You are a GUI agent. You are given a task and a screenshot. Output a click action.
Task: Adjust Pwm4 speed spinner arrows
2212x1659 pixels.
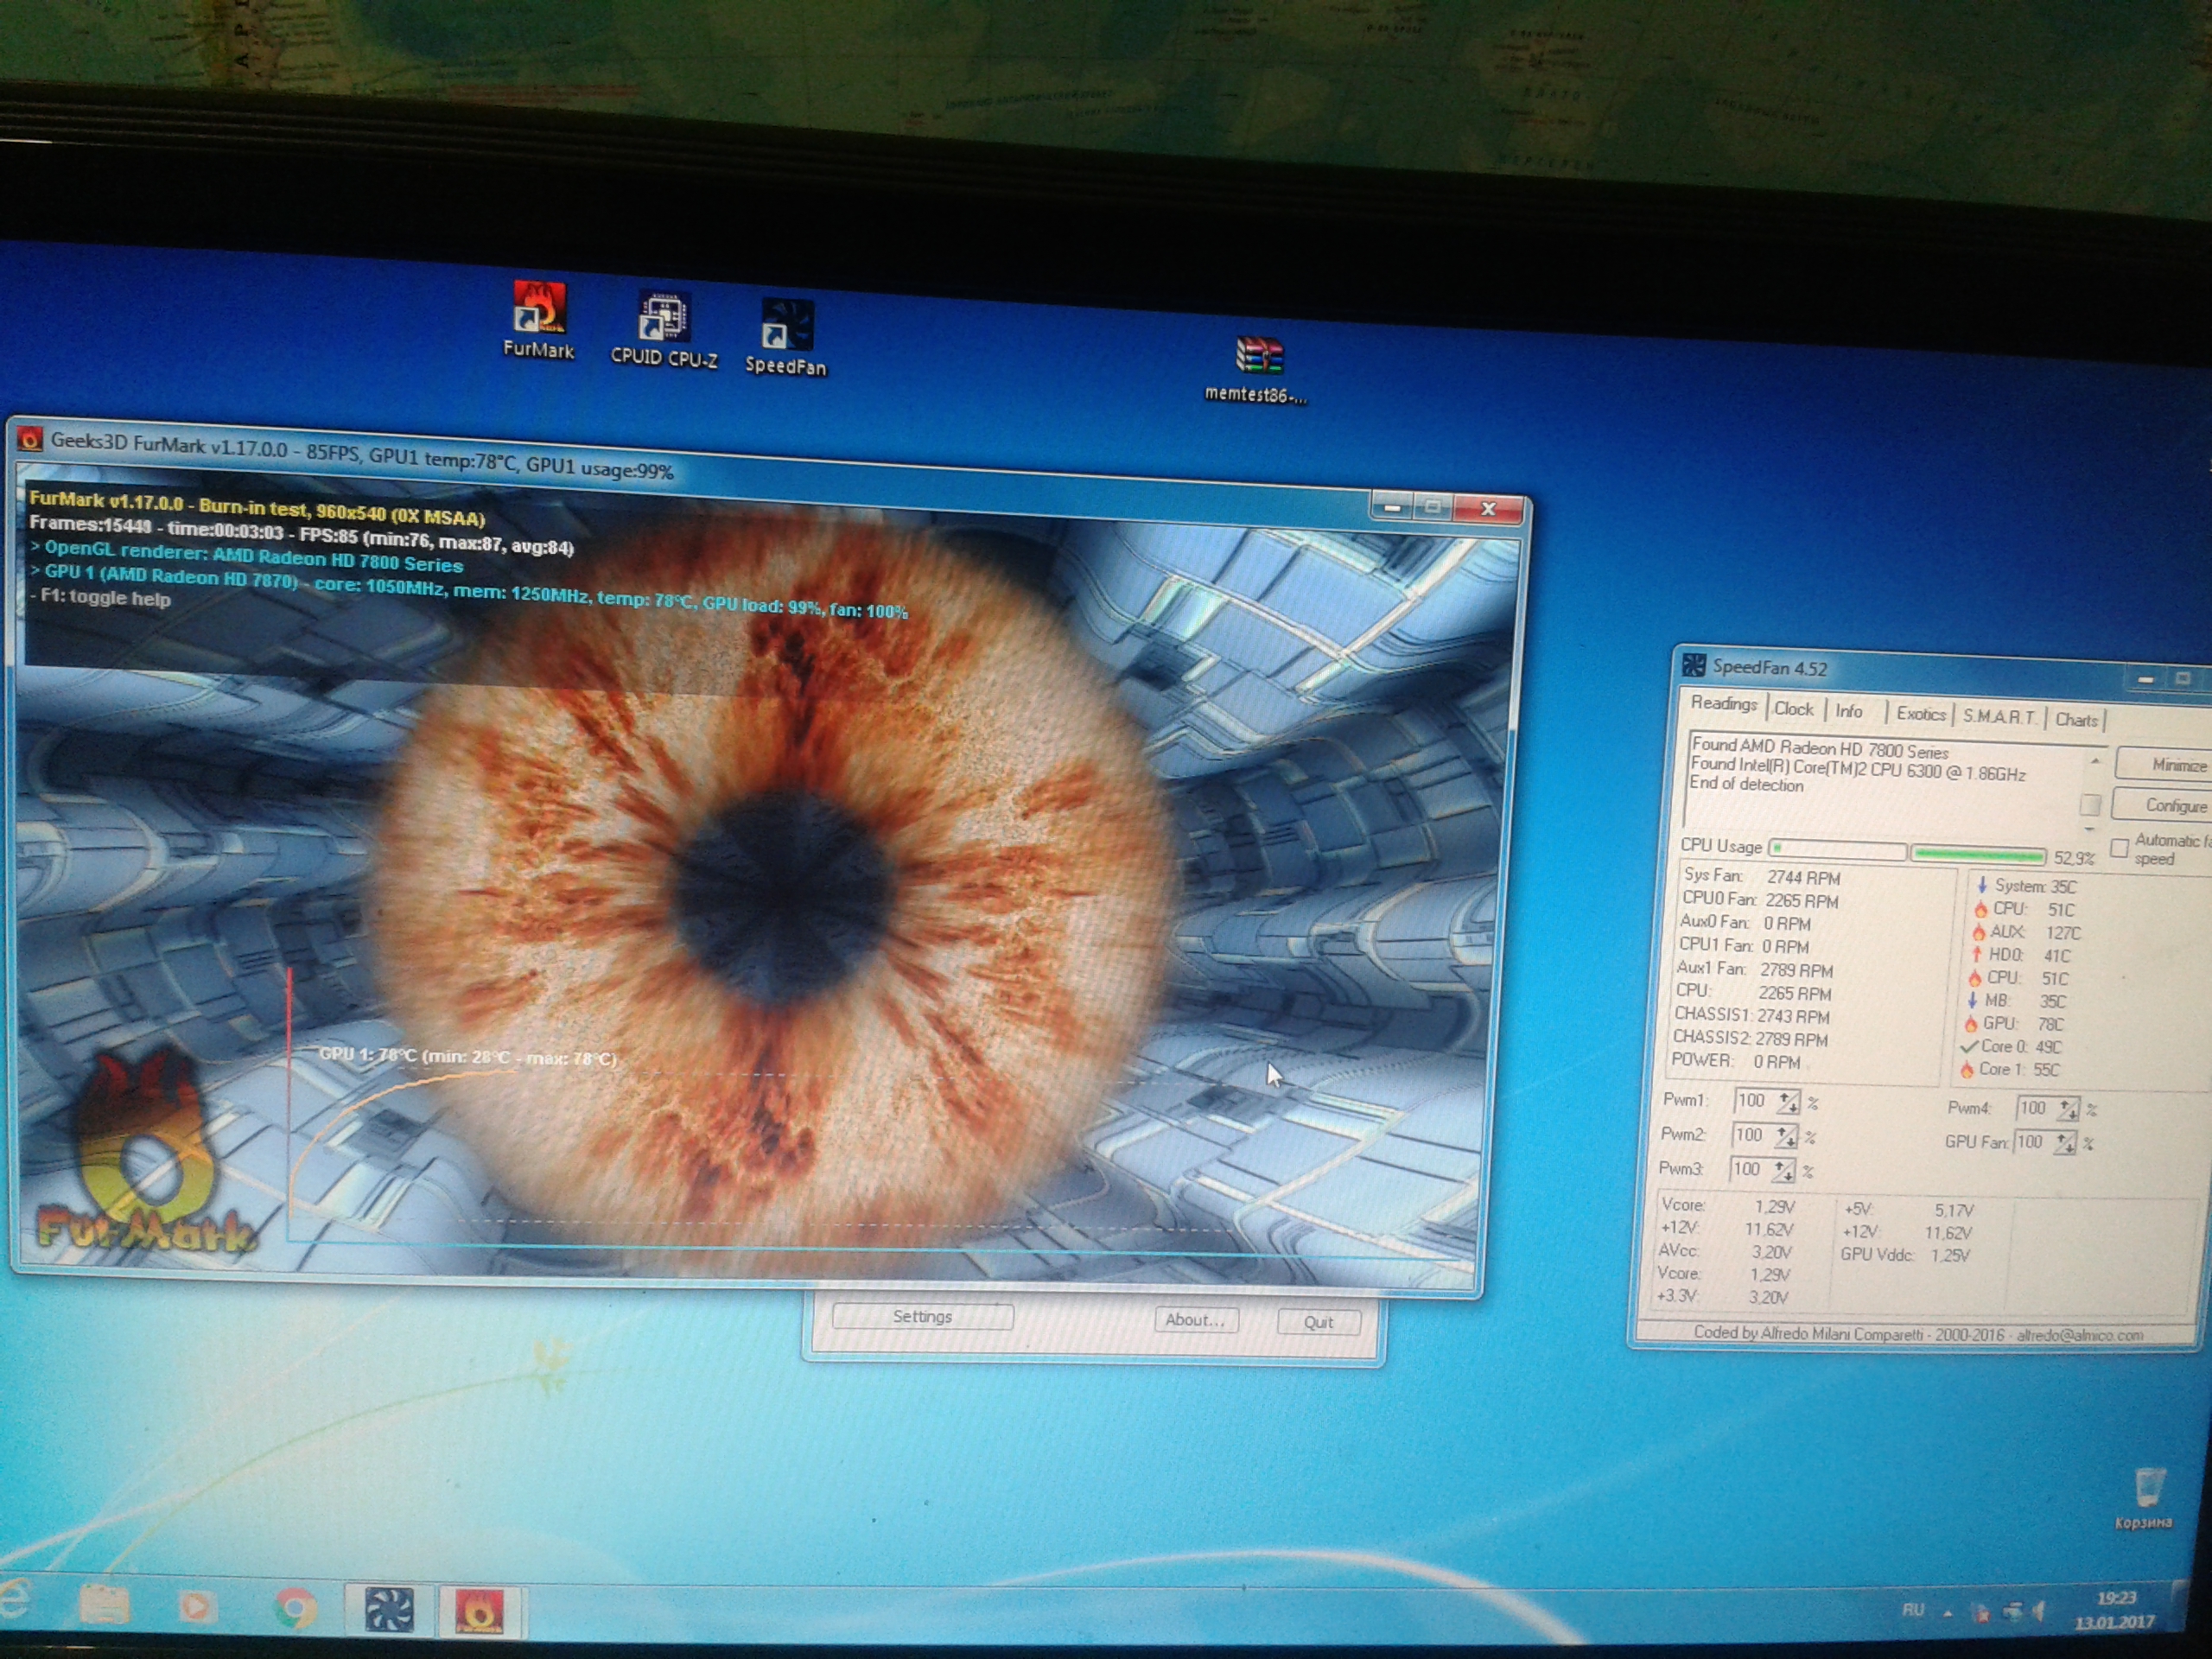pyautogui.click(x=2067, y=1109)
